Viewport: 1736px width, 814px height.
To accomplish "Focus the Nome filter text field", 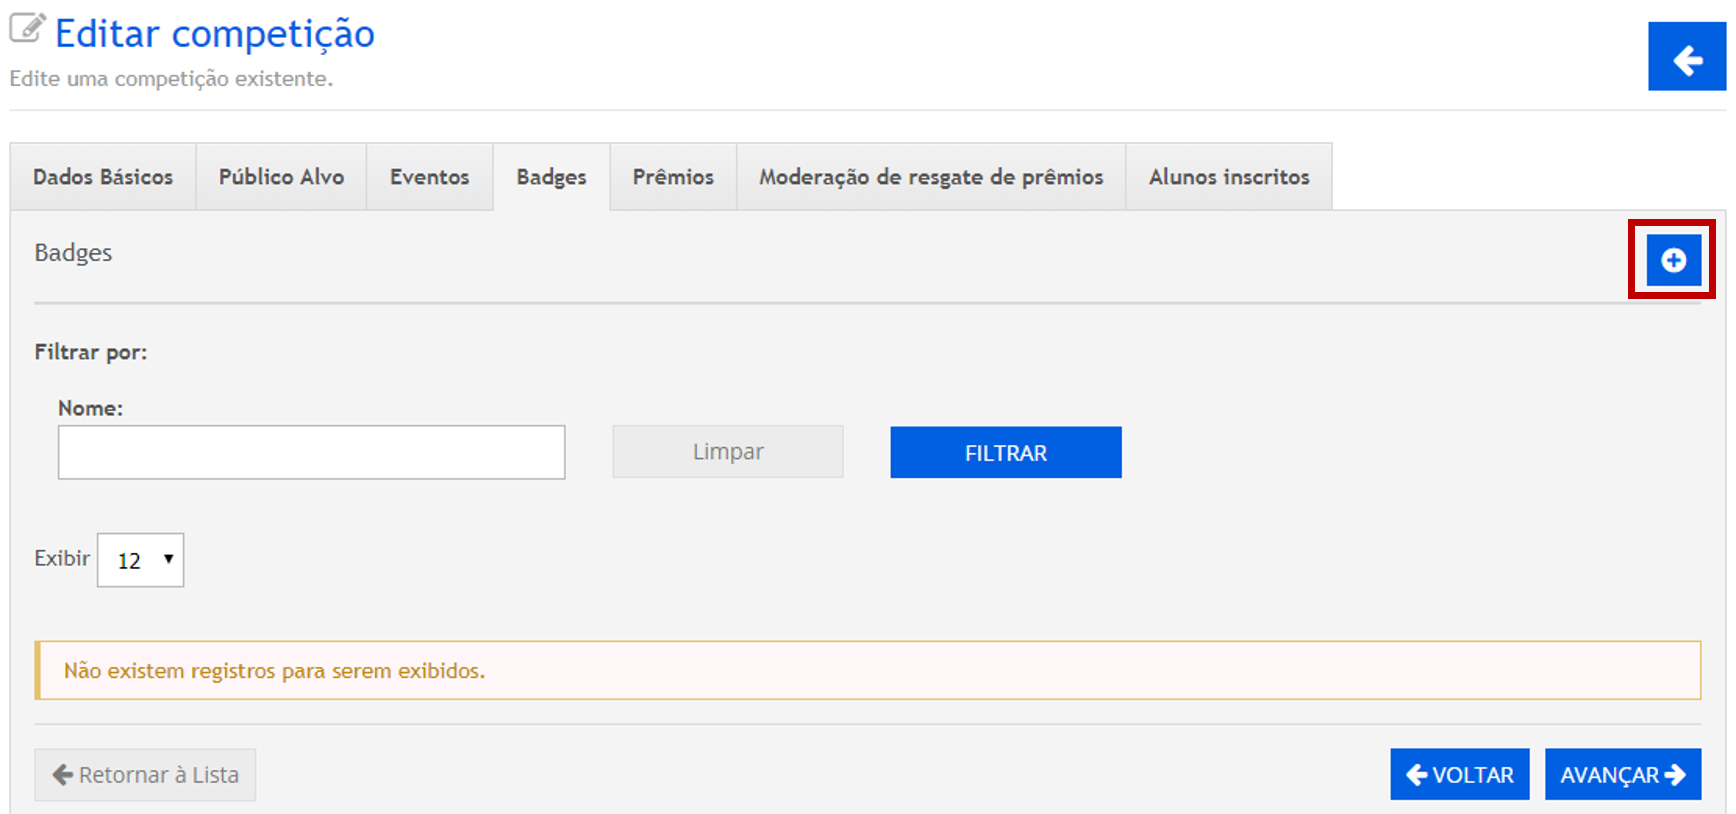I will click(x=311, y=452).
